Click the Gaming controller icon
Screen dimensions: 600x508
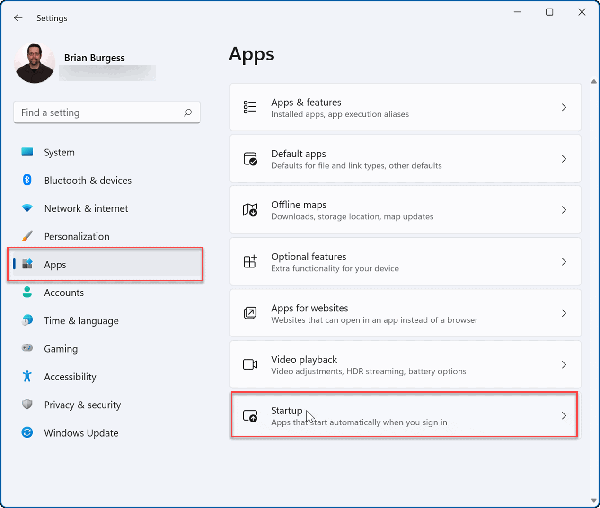tap(27, 348)
